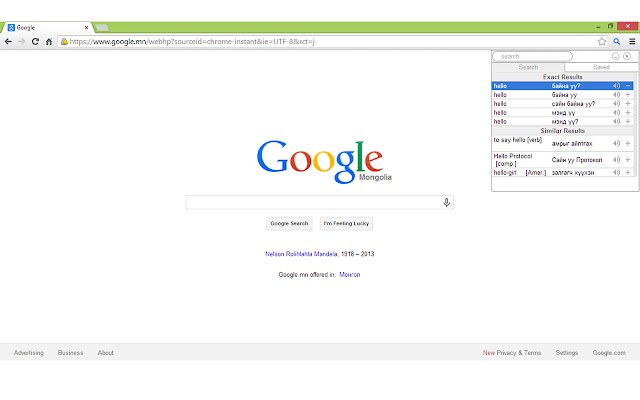The image size is (640, 400).
Task: Open the browser home page icon
Action: tap(49, 42)
